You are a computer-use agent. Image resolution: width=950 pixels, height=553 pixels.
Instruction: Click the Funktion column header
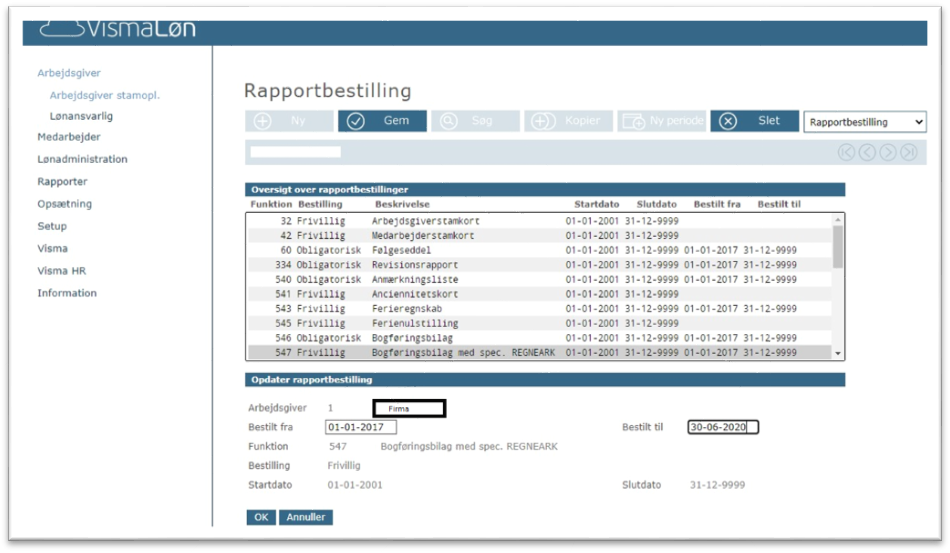271,204
